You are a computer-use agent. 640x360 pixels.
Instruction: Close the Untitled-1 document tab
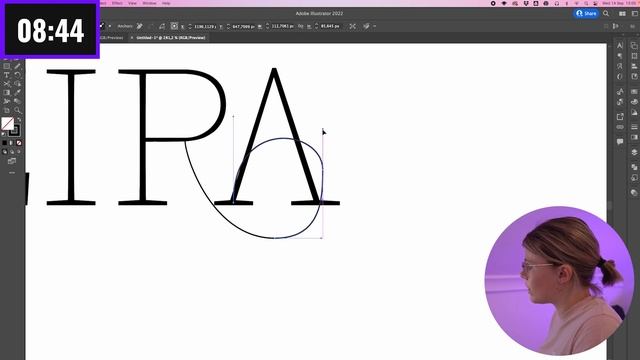(132, 38)
